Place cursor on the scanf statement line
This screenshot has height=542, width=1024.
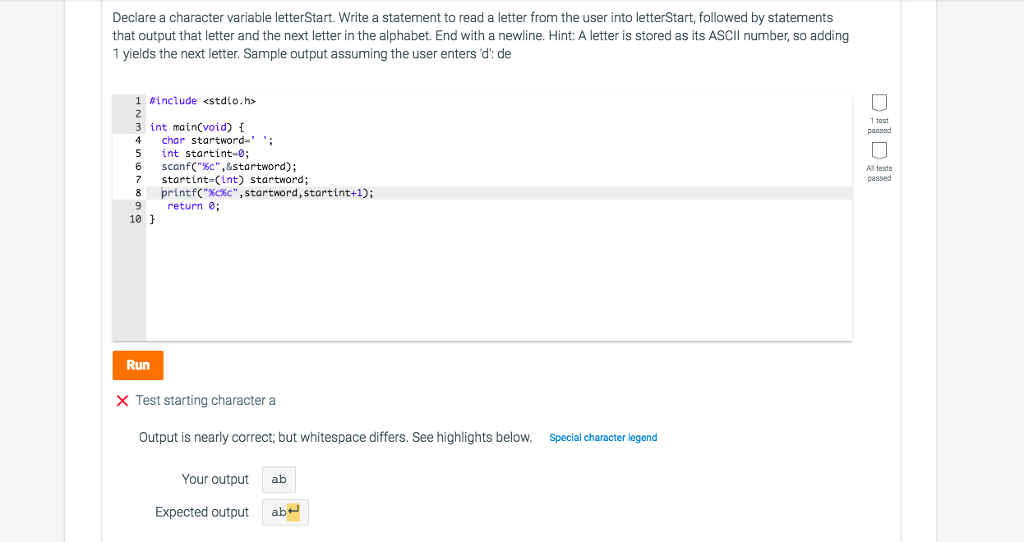point(229,167)
